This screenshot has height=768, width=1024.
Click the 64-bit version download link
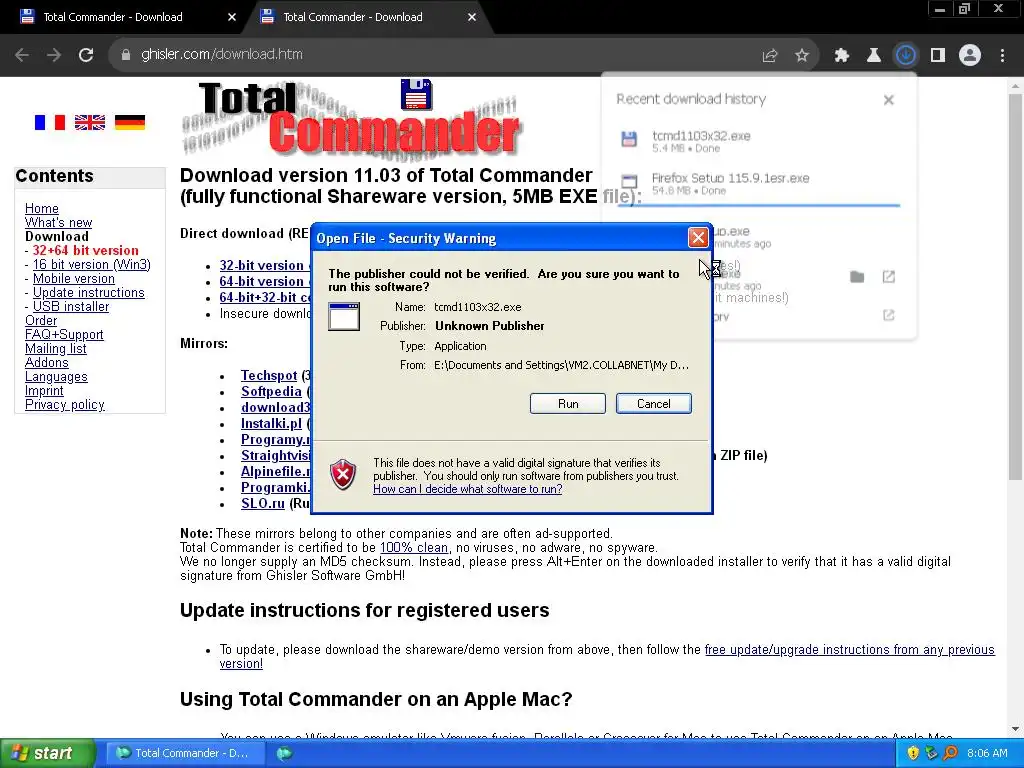pos(264,281)
